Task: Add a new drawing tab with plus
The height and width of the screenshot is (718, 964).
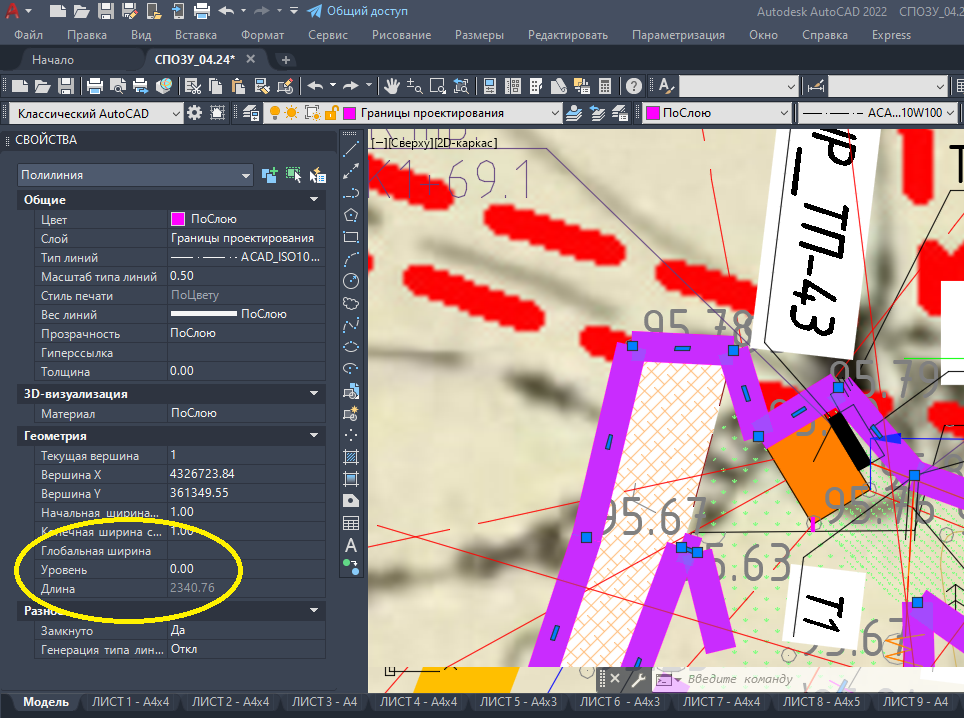Action: 285,60
